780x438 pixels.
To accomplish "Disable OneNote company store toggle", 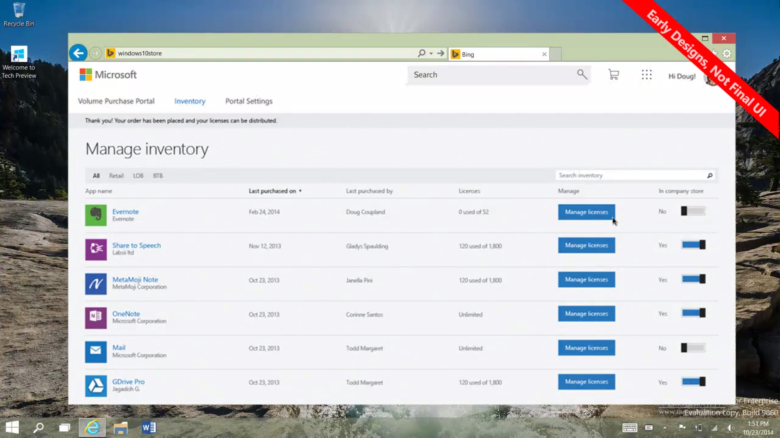I will [x=693, y=313].
